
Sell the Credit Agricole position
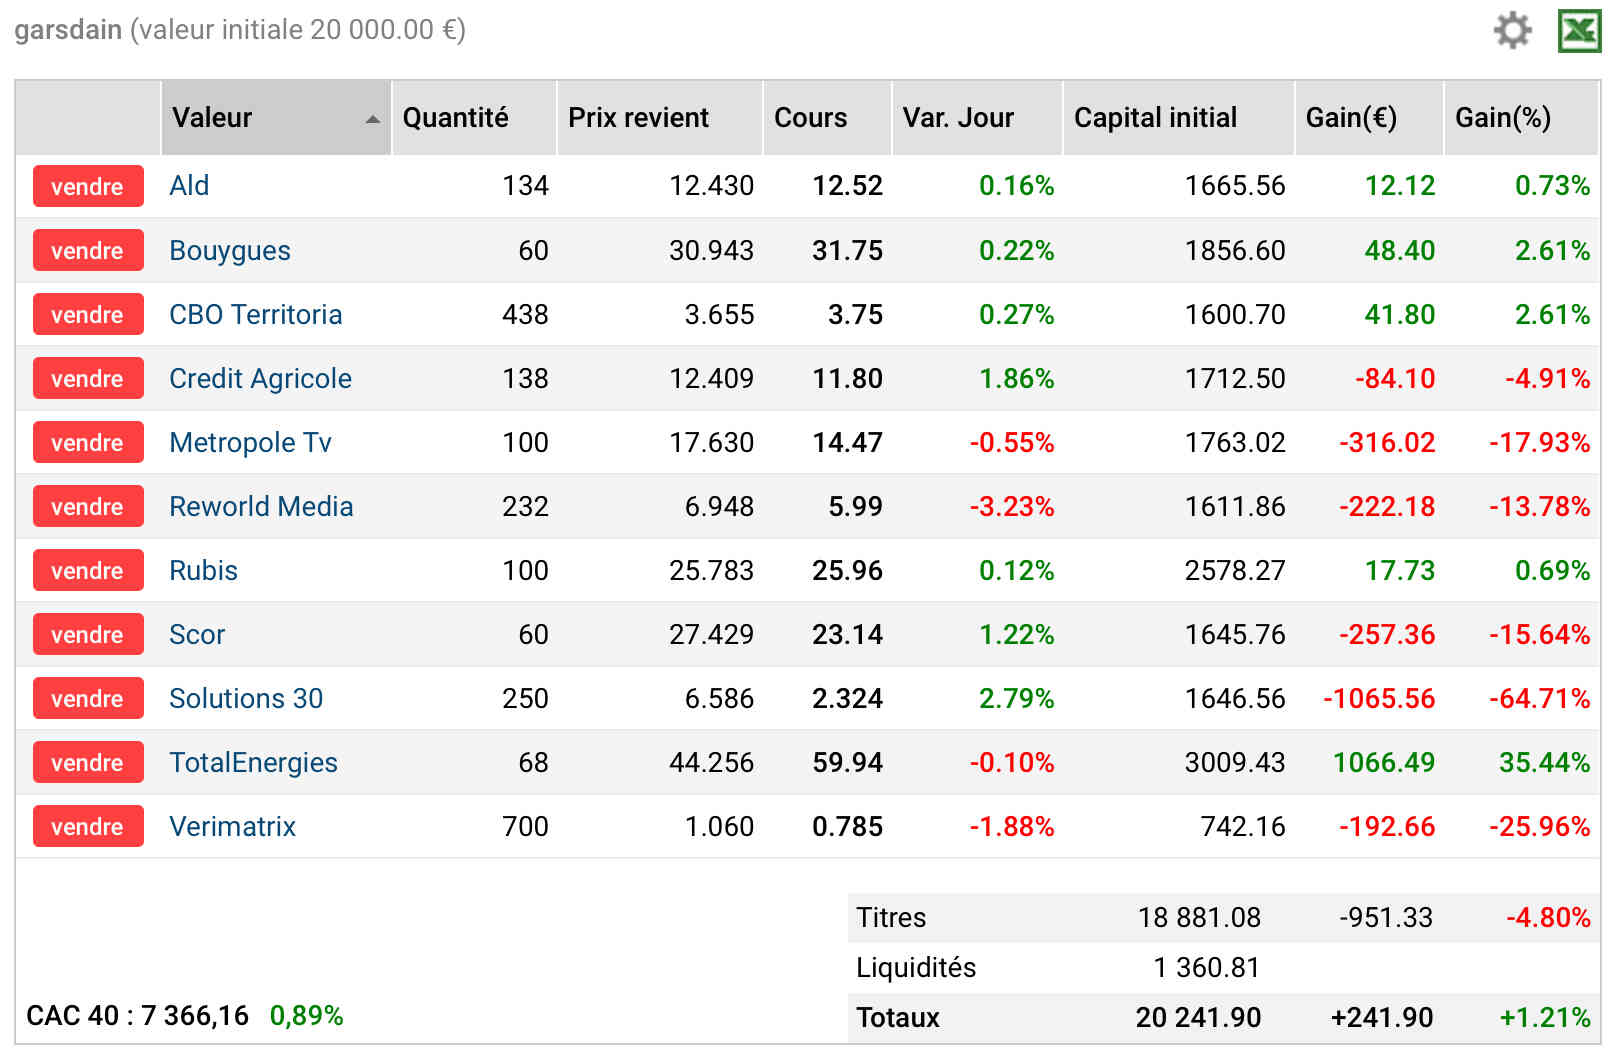tap(88, 378)
